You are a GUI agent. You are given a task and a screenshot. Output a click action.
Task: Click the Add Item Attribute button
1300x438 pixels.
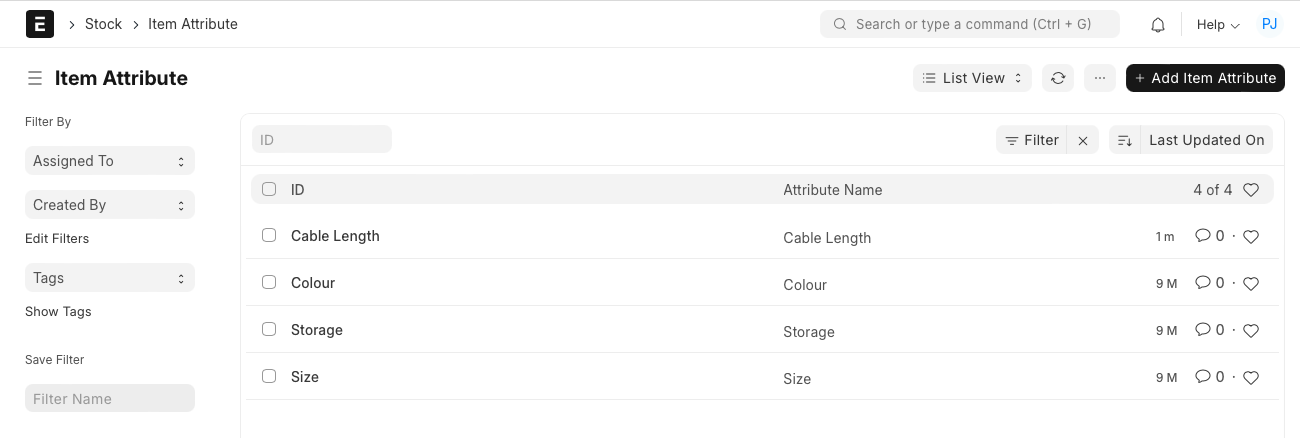(x=1205, y=78)
